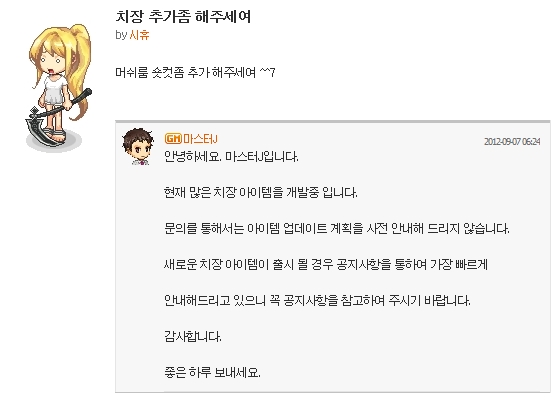Open author 시휴's profile link
Viewport: 552px width, 401px height.
click(139, 35)
